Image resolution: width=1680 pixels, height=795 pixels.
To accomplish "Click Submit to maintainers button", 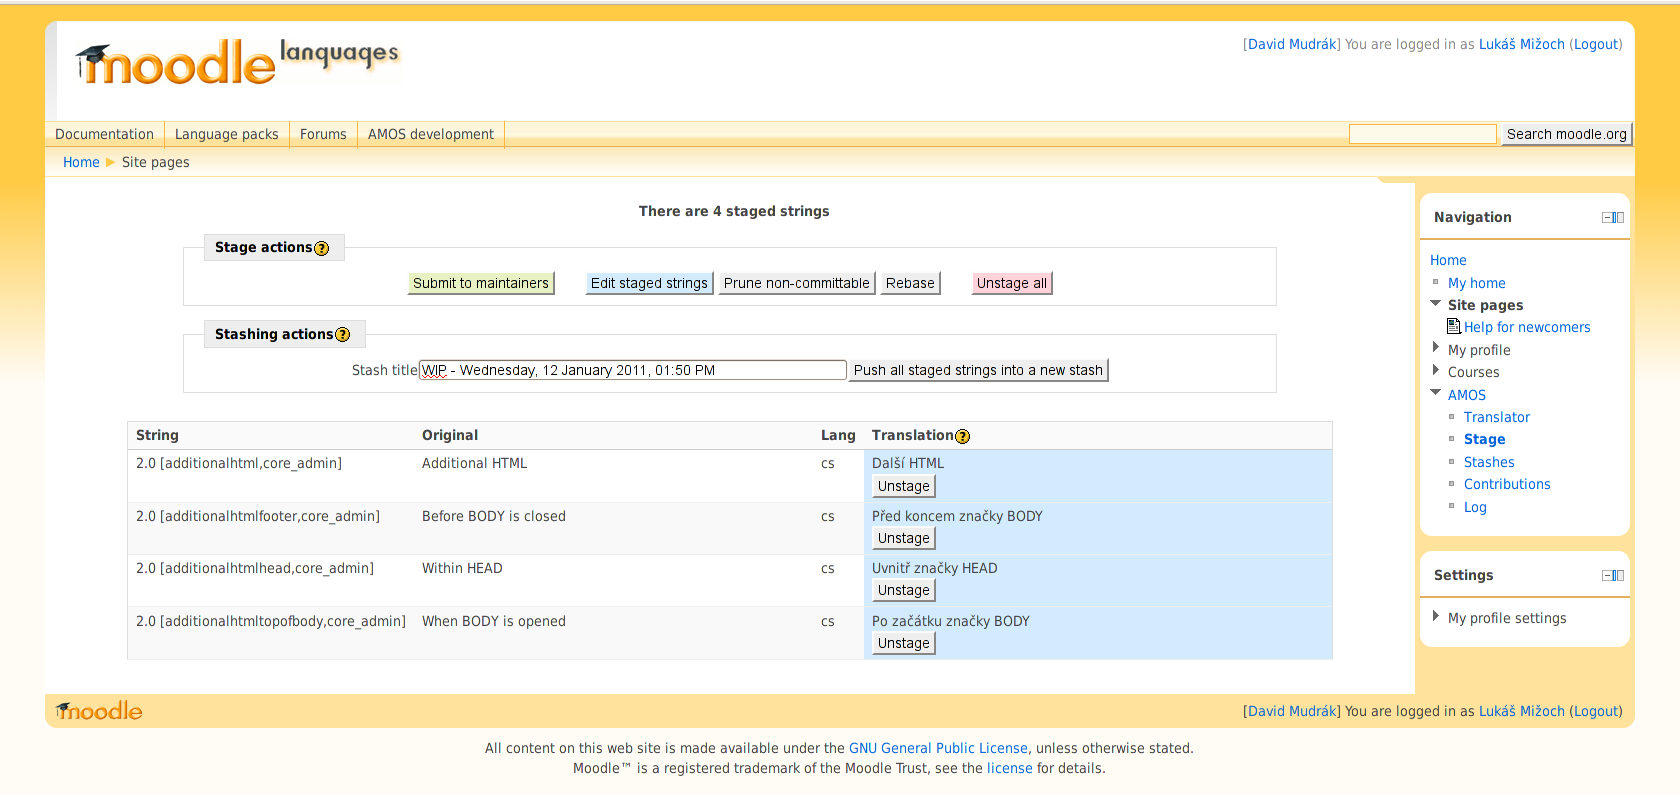I will point(481,283).
